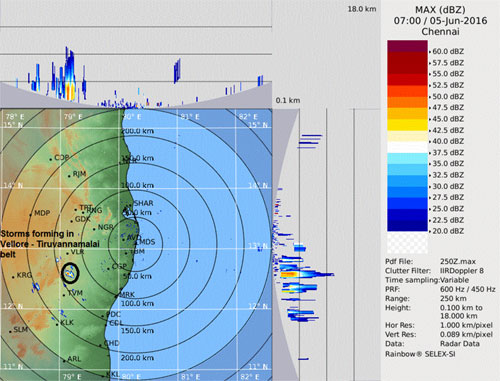Screen dimensions: 500x381
Task: Click the Rainbow SELEX-SI text
Action: (420, 354)
